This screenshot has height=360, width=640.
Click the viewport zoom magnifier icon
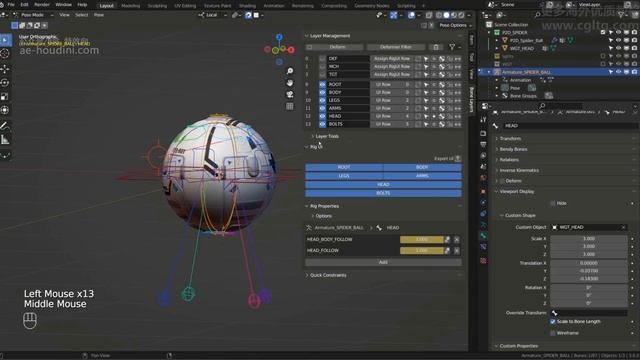(290, 71)
